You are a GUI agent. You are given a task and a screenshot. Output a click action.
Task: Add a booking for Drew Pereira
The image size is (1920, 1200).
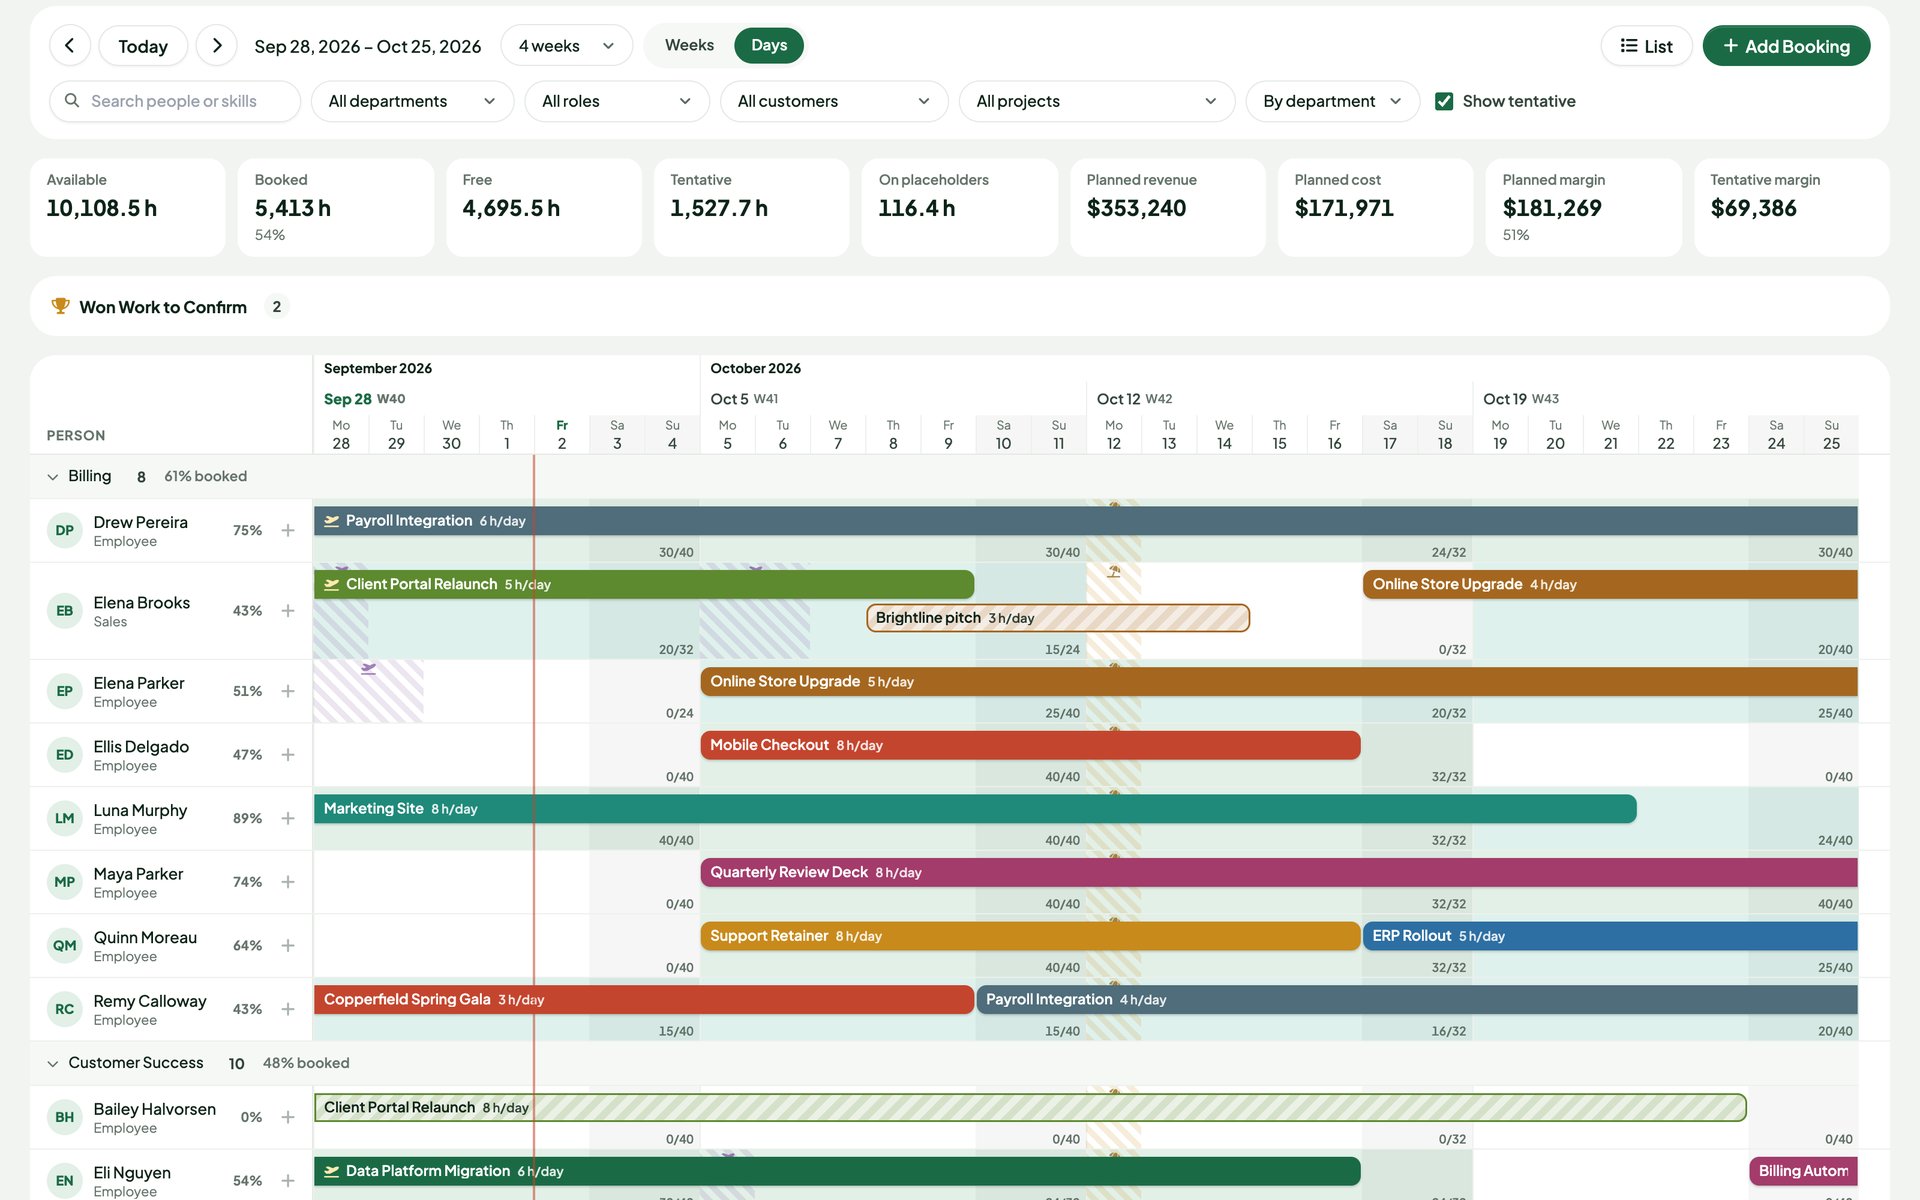(x=288, y=530)
